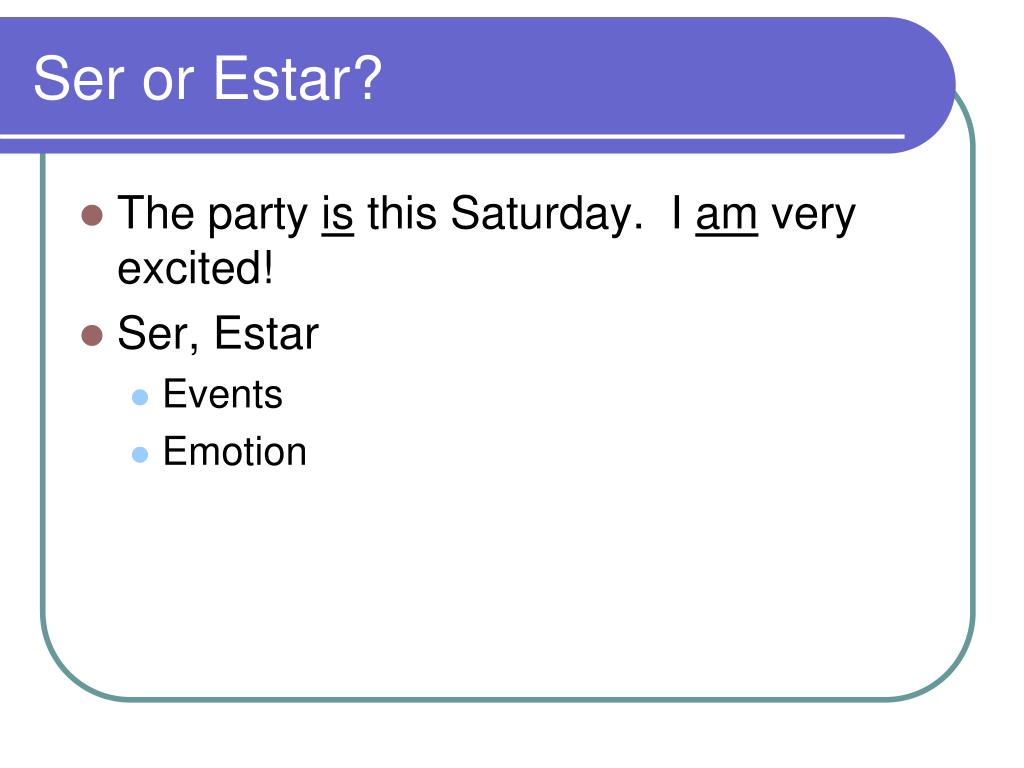This screenshot has height=768, width=1024.
Task: Click the word 'The' starting the first bullet
Action: click(156, 214)
